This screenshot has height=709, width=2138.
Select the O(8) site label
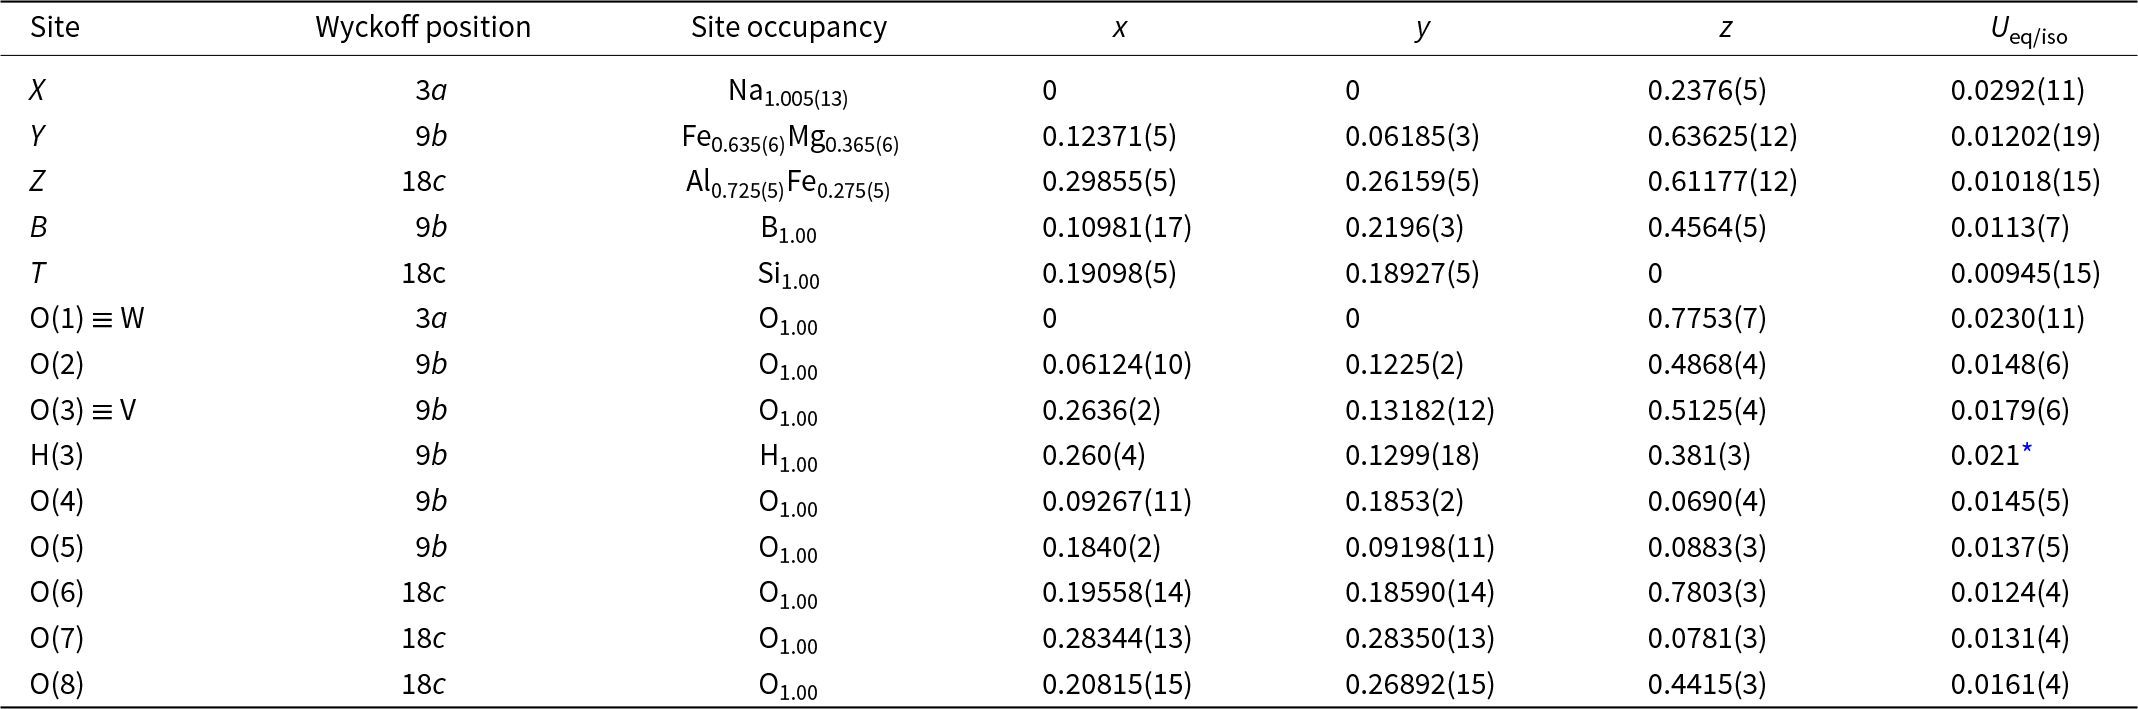(x=57, y=684)
